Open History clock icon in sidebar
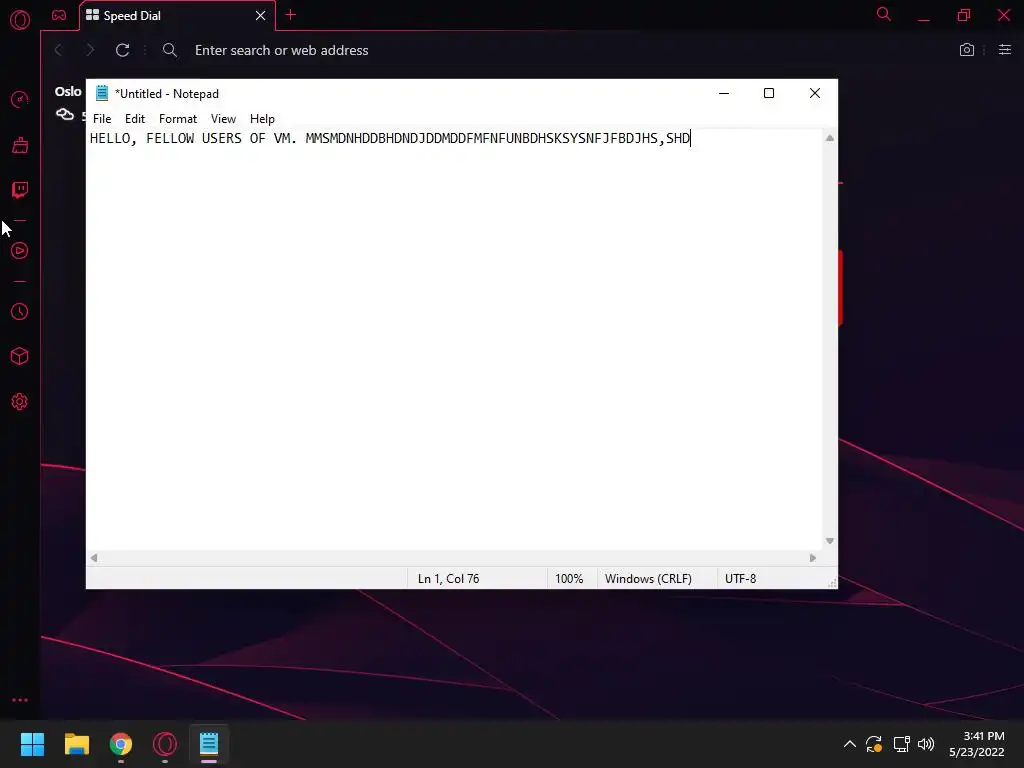 [20, 312]
